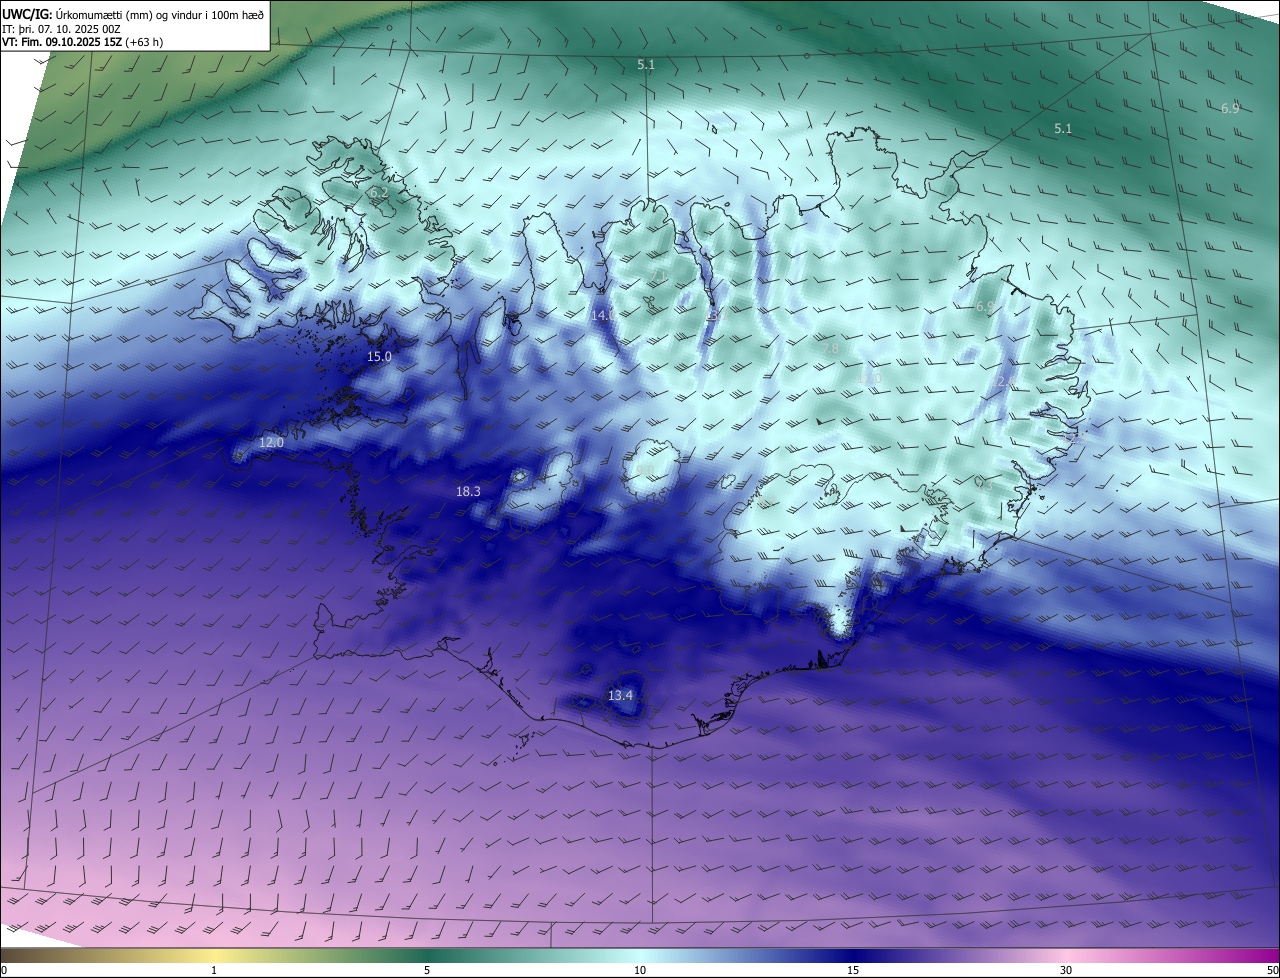
Task: Click the color scale tick labeled 10
Action: coord(640,970)
